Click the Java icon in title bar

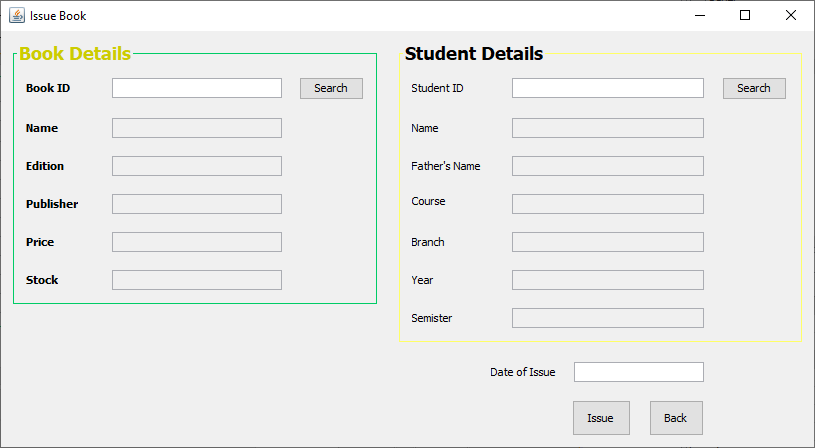click(17, 16)
